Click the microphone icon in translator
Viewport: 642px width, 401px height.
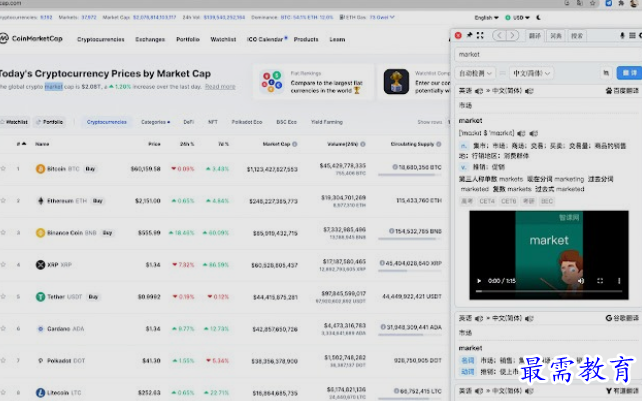coord(622,36)
